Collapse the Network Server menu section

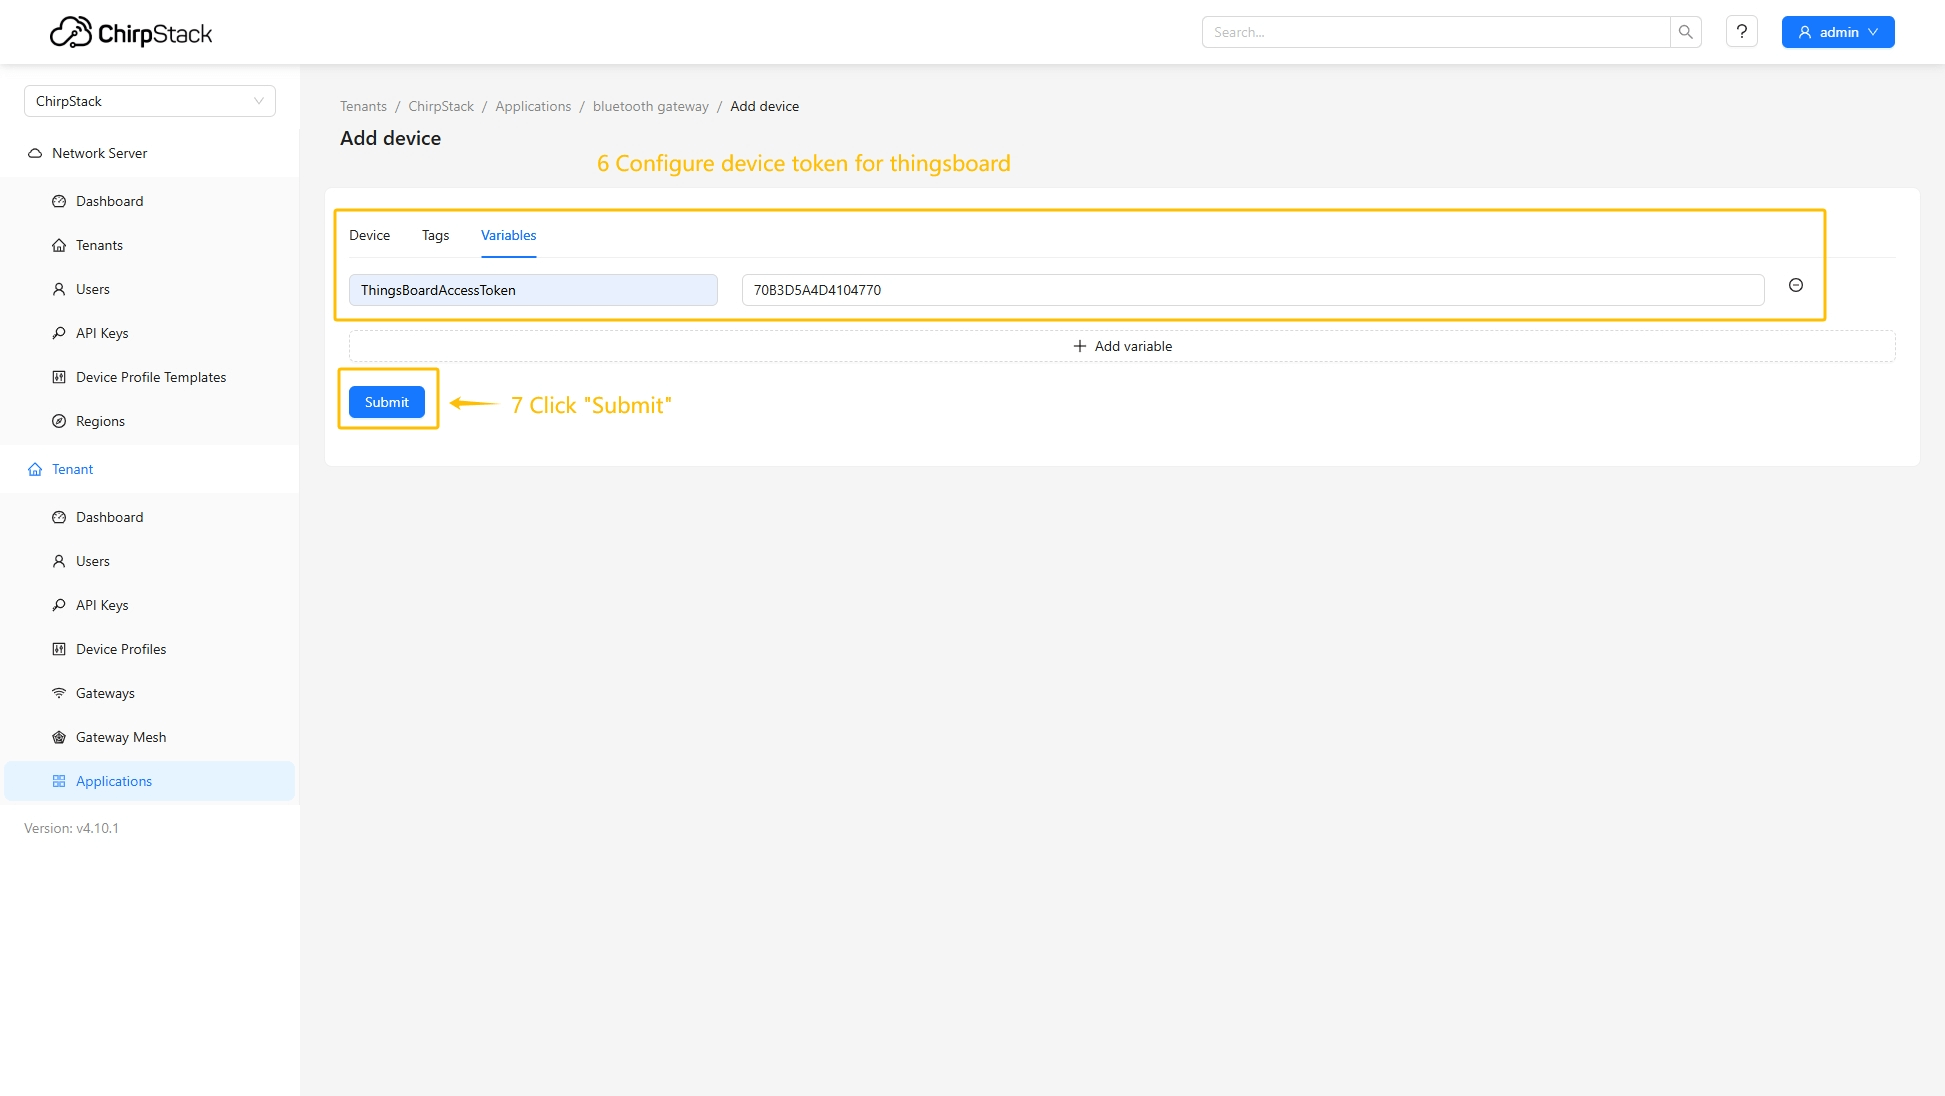pos(99,153)
